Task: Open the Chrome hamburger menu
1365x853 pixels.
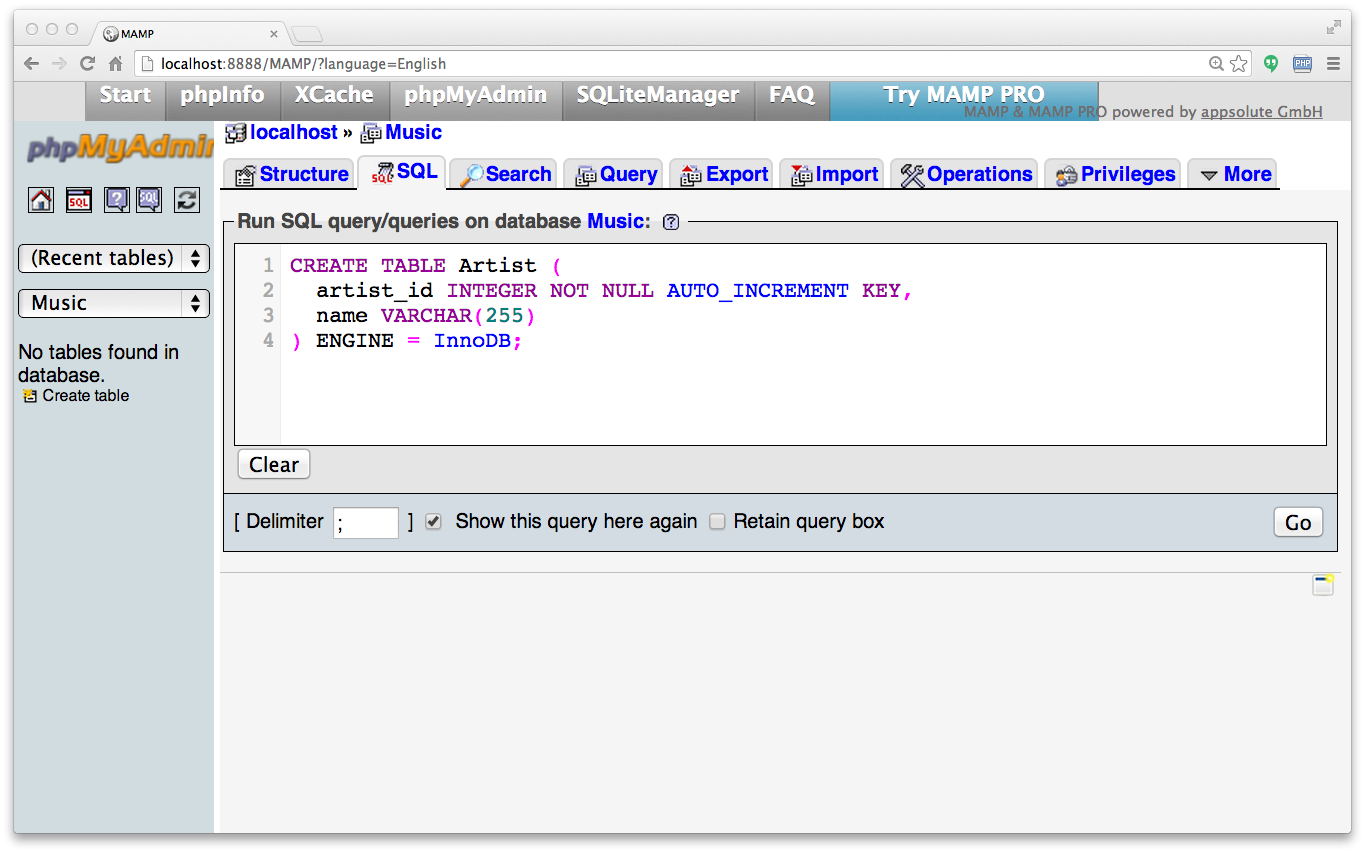Action: point(1333,63)
